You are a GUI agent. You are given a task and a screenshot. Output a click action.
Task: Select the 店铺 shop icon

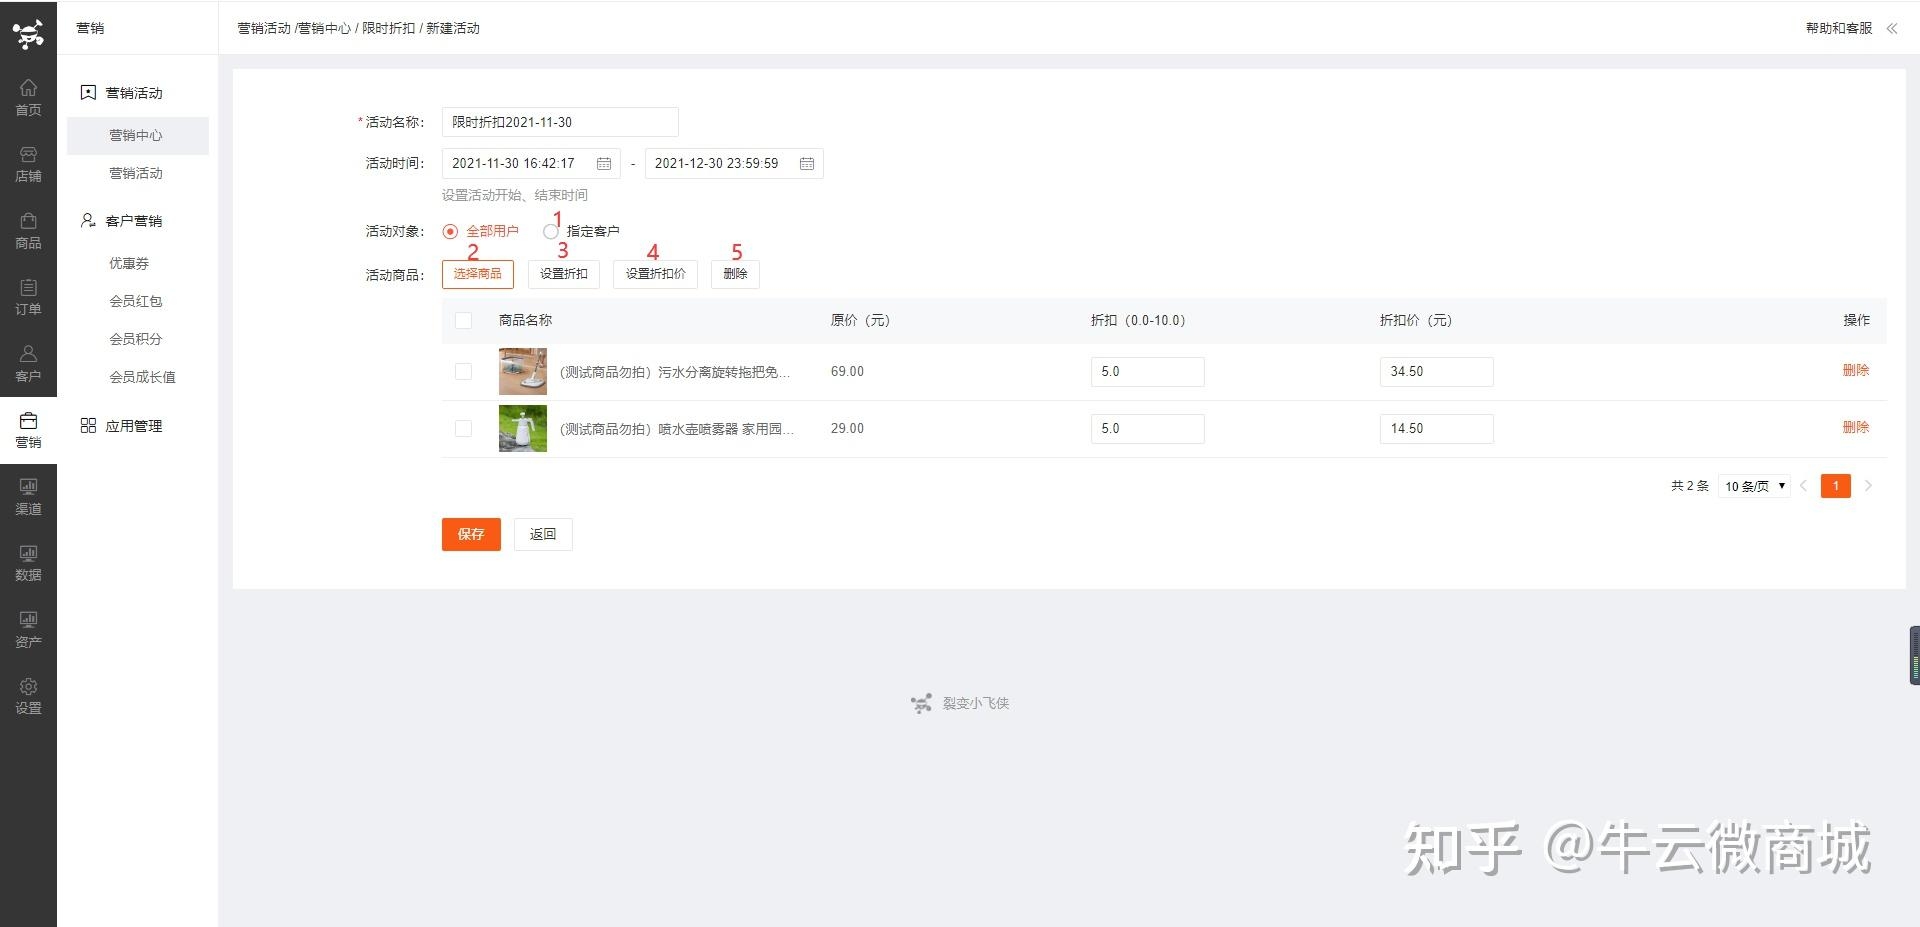[28, 165]
